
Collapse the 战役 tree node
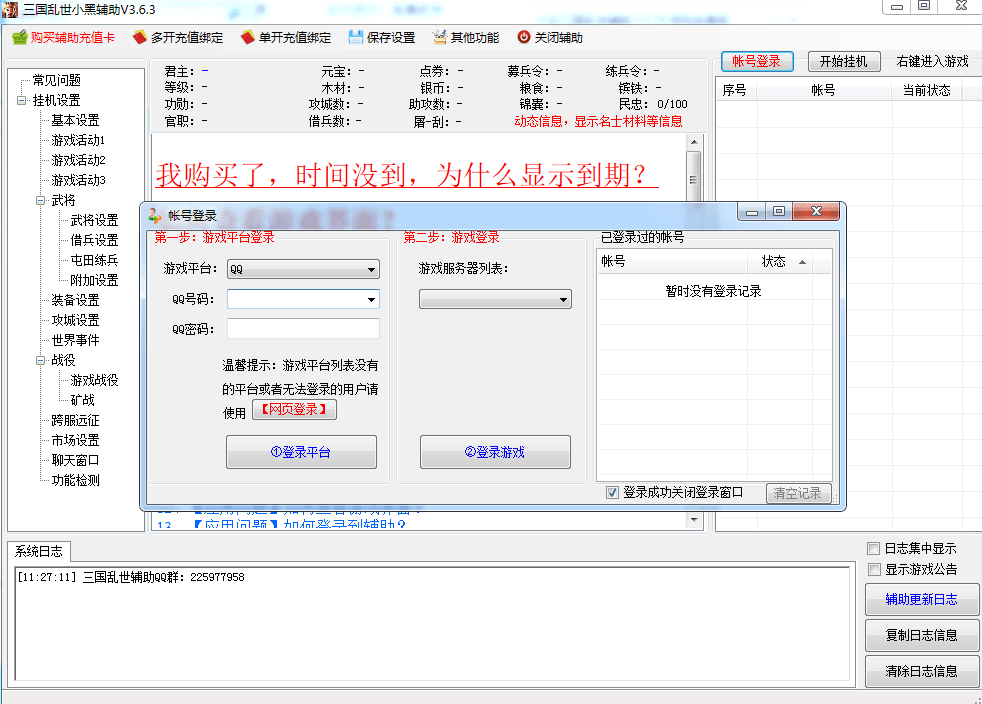pos(41,360)
